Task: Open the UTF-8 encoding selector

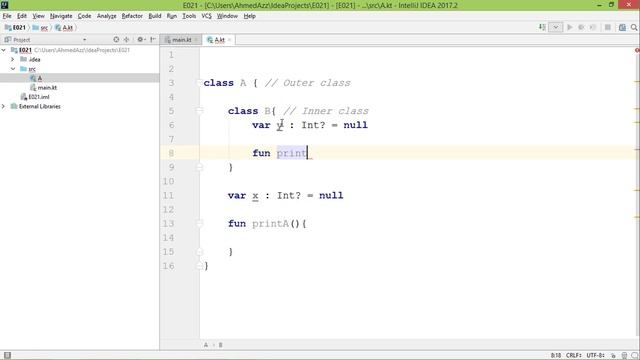Action: coord(596,356)
